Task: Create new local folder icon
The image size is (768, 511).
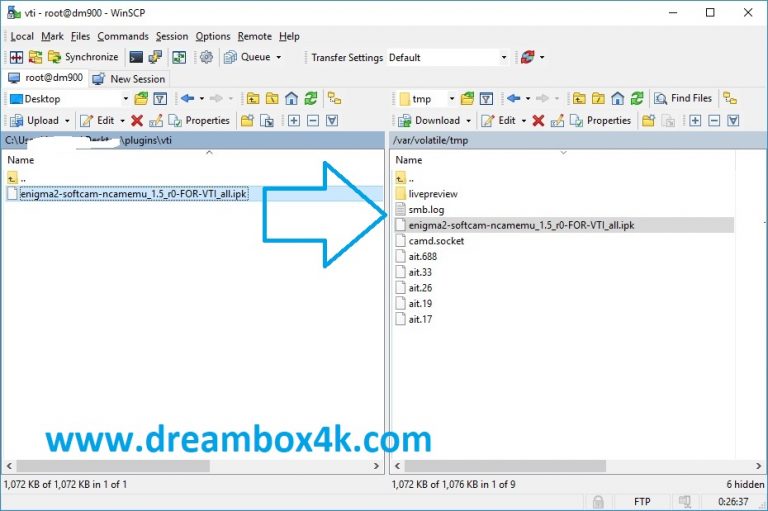Action: (247, 121)
